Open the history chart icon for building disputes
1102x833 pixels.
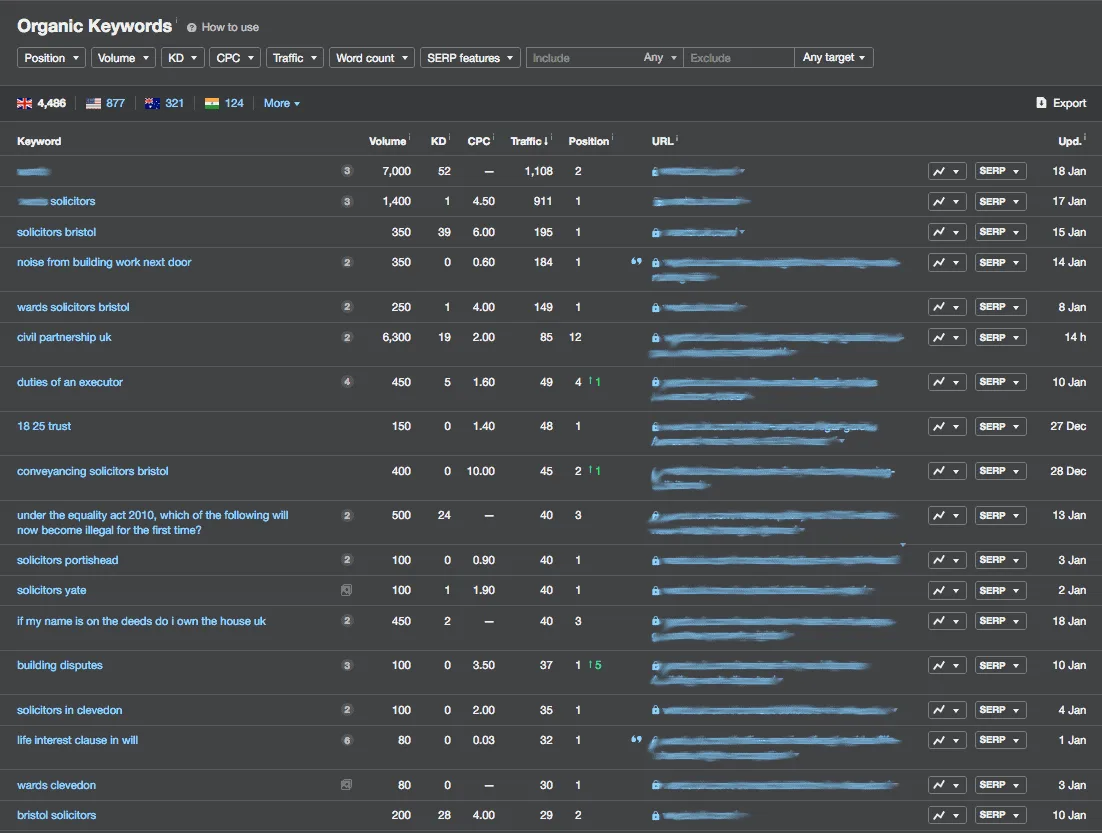click(947, 665)
